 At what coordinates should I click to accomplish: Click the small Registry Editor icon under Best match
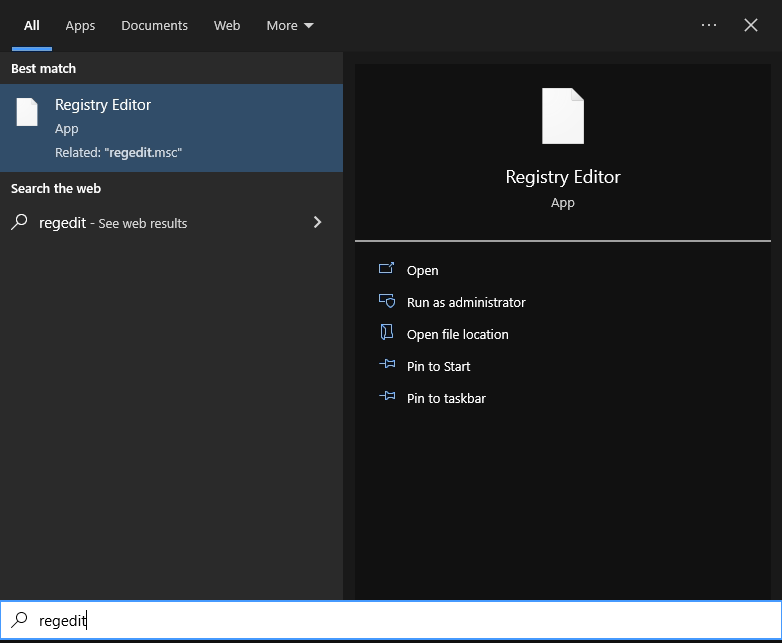click(x=27, y=113)
